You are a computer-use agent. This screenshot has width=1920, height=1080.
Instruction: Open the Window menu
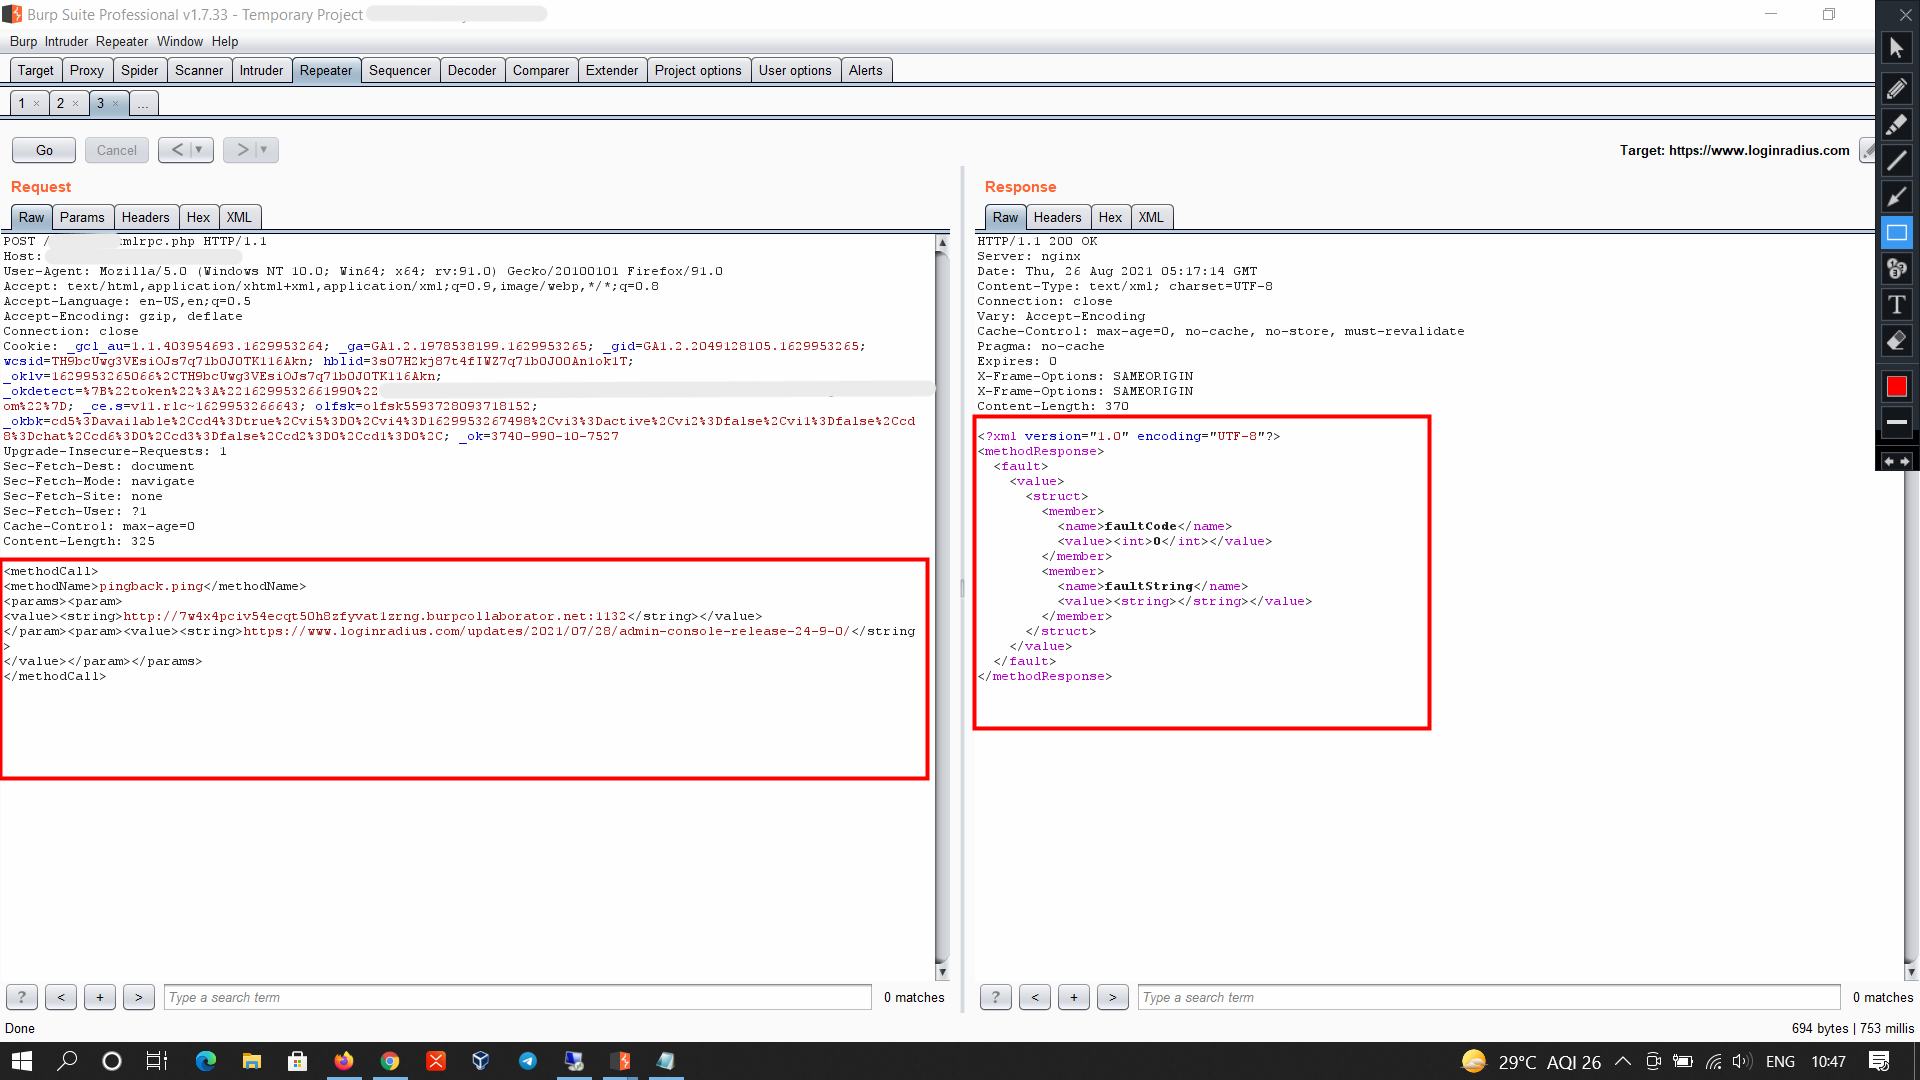coord(180,41)
